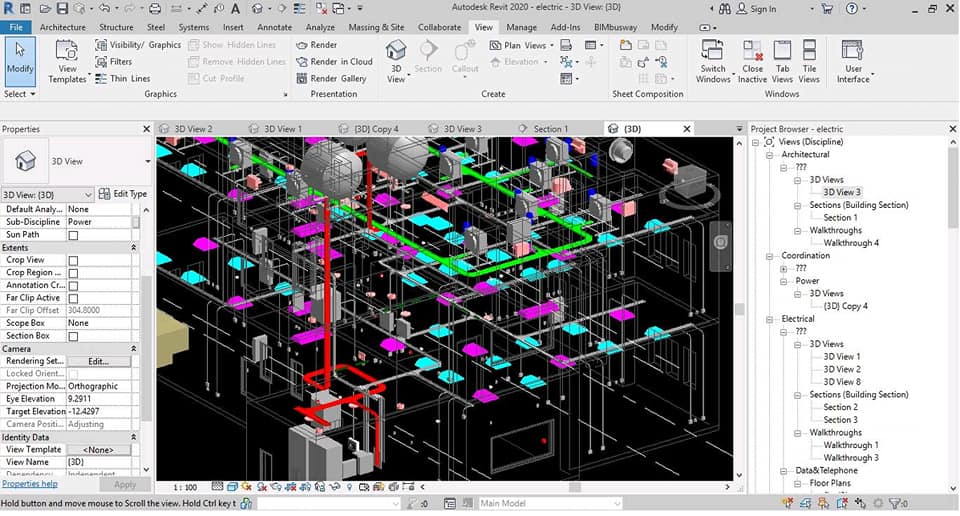Switch to the Manage ribbon tab
This screenshot has height=516, width=960.
[522, 27]
